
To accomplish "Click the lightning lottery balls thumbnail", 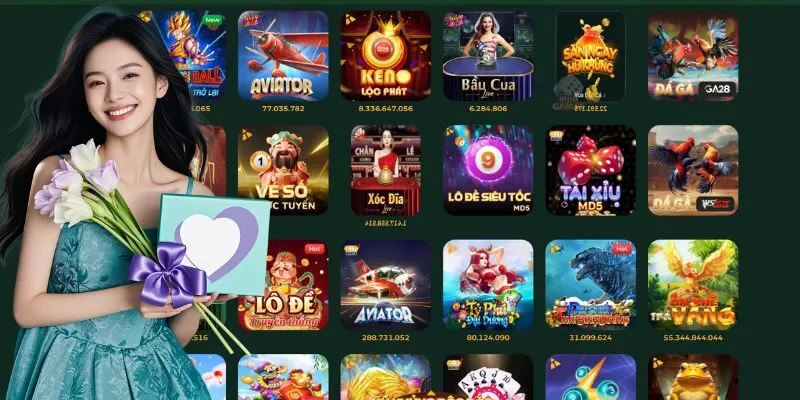I will point(591,377).
